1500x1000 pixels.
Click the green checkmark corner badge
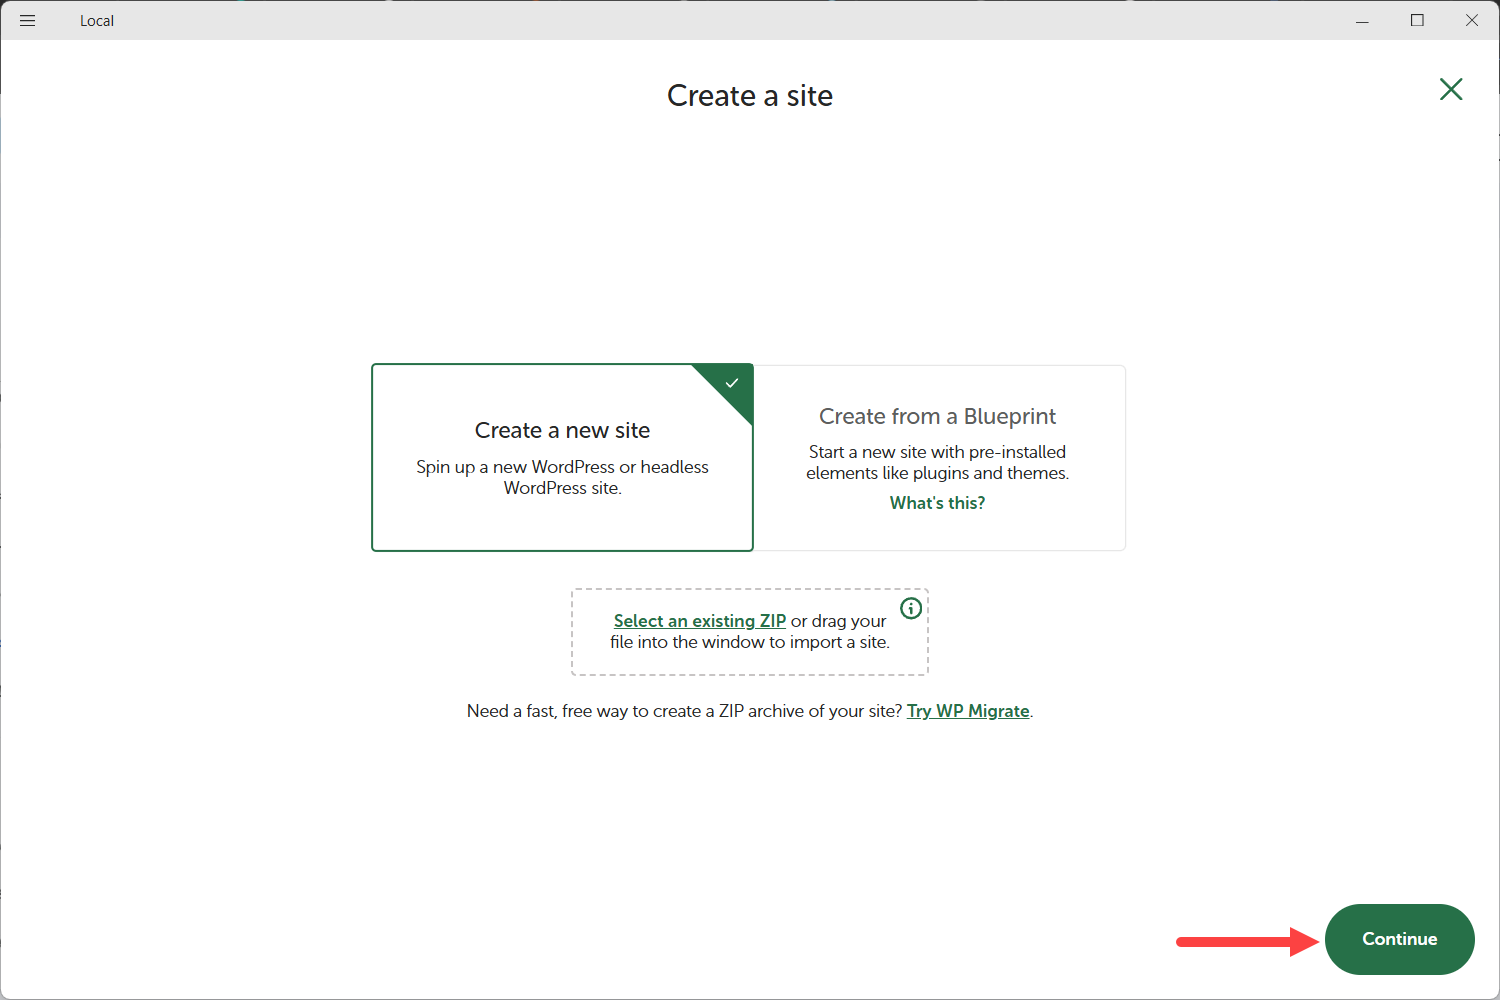point(732,383)
